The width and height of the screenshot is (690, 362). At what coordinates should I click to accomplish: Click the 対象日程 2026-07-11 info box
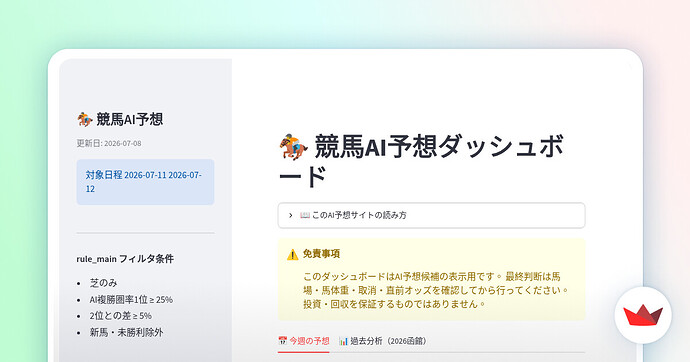coord(145,182)
